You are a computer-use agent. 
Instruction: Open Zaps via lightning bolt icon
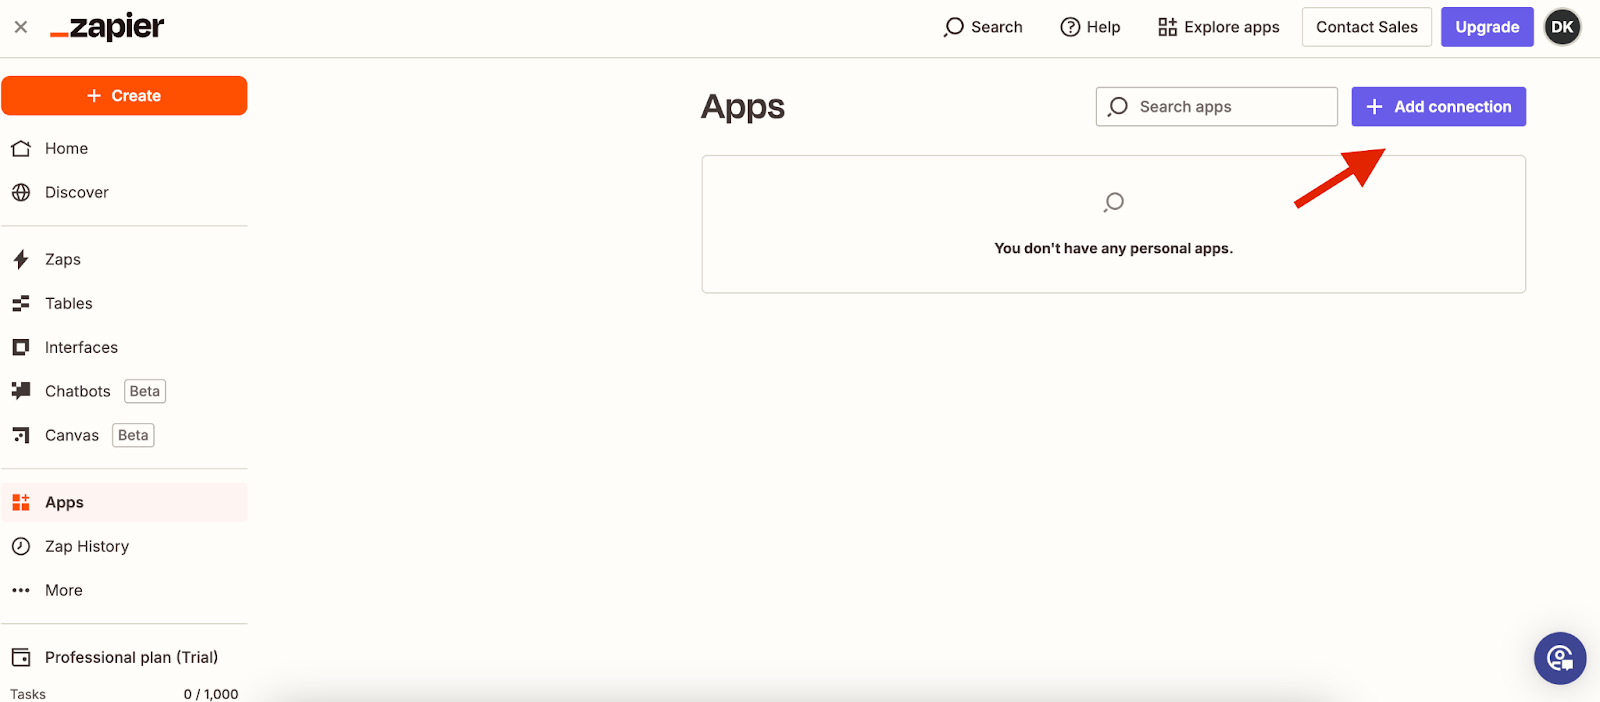tap(21, 260)
